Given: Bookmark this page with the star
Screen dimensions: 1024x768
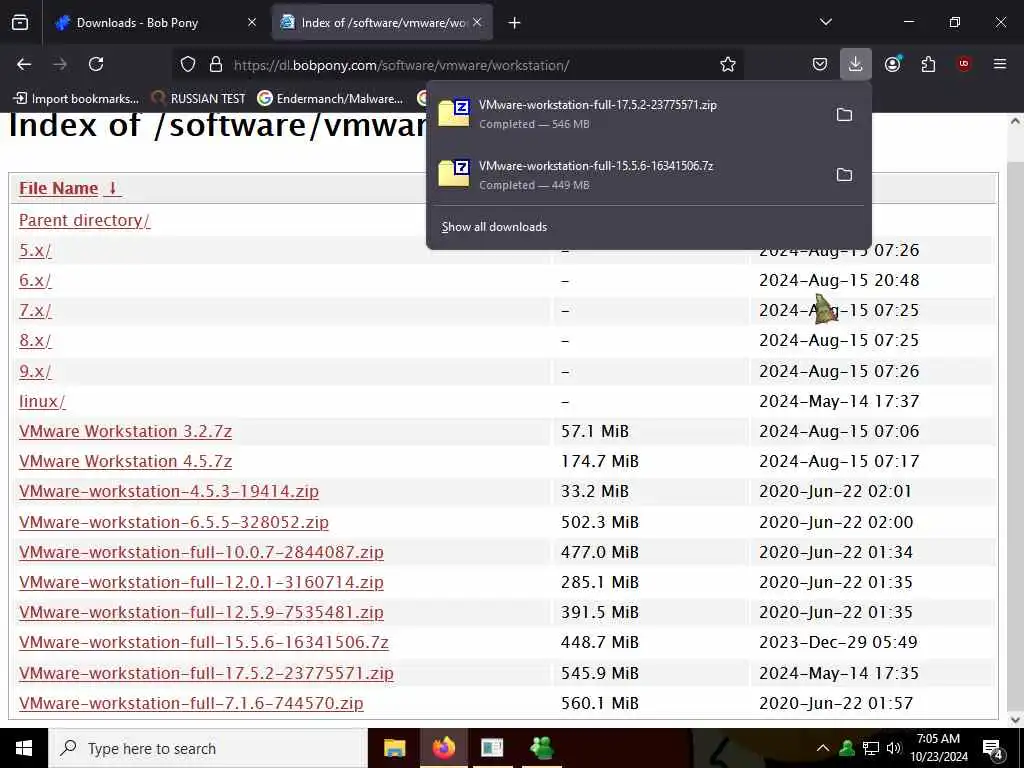Looking at the screenshot, I should point(728,65).
